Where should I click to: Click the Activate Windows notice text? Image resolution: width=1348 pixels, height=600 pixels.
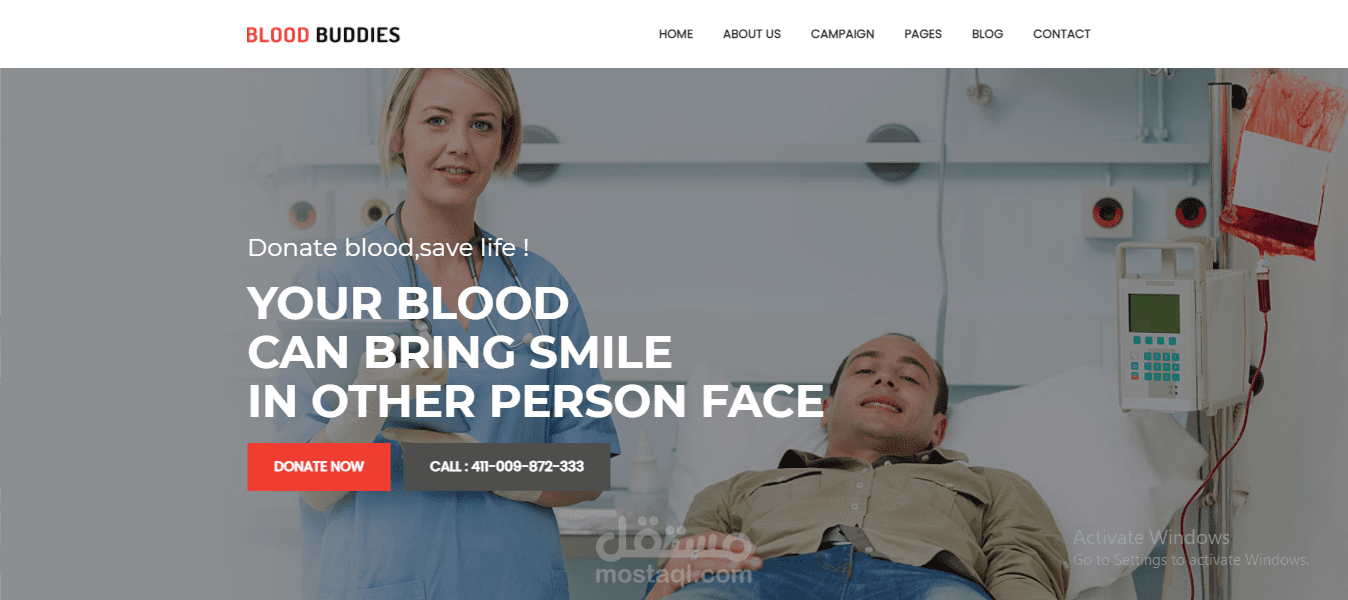click(x=1190, y=548)
